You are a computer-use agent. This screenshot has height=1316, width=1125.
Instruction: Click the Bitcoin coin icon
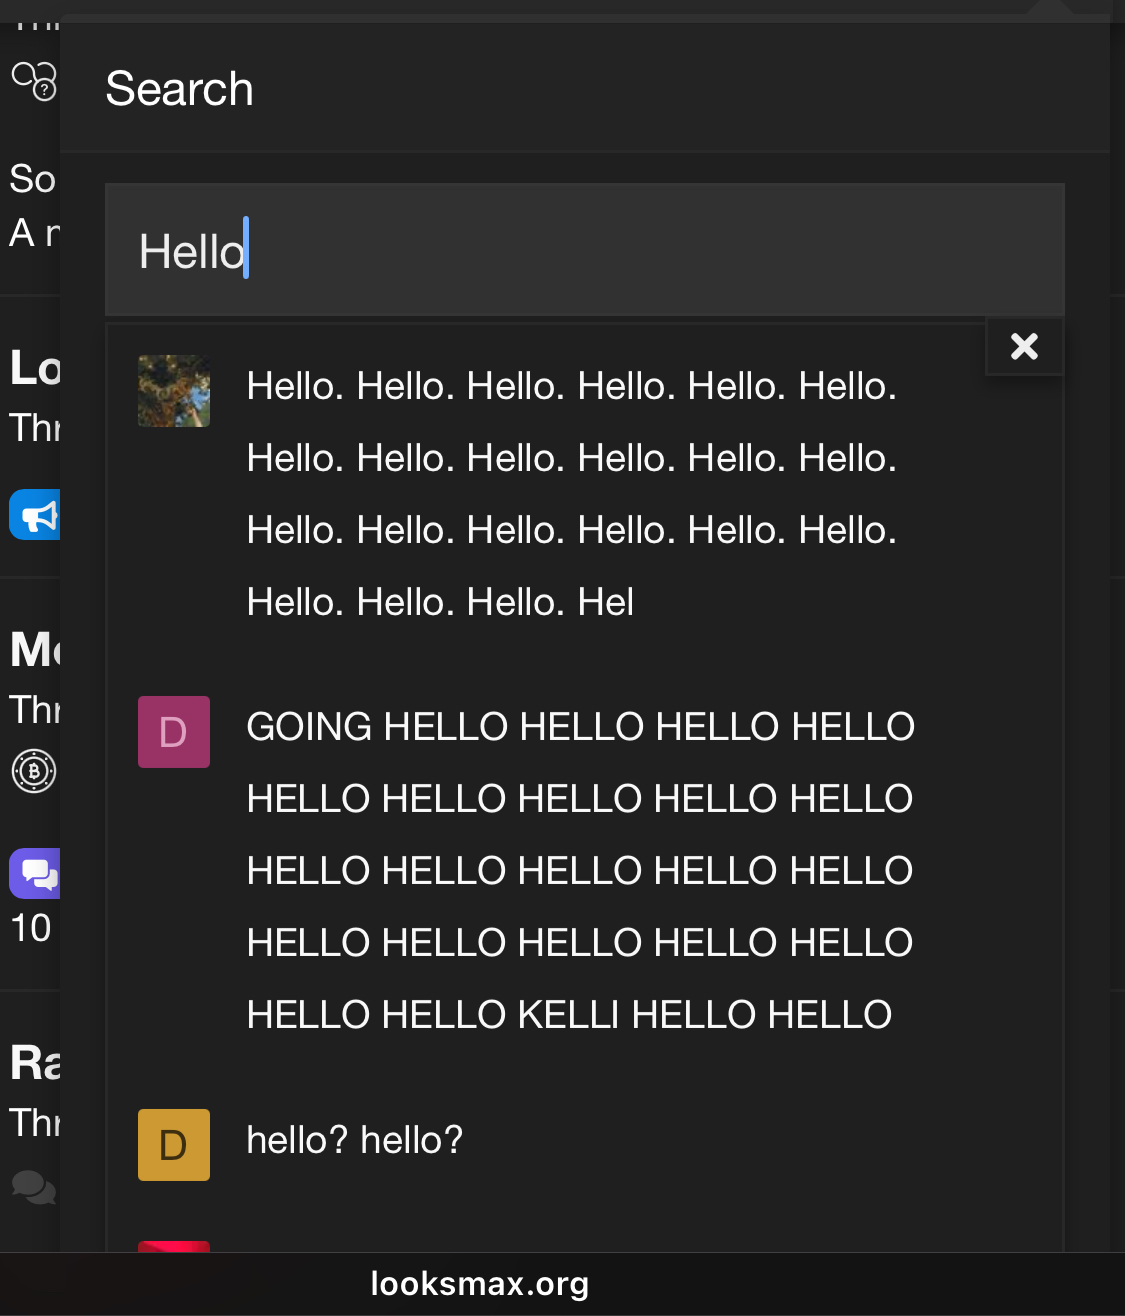(x=34, y=771)
